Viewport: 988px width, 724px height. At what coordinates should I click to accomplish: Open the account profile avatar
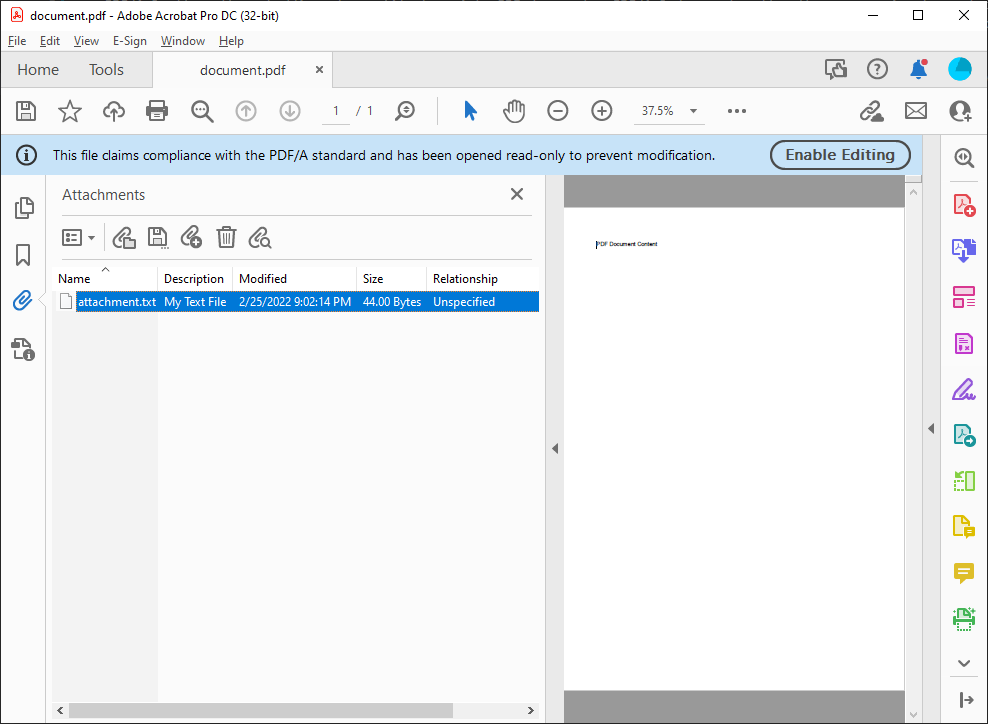point(960,69)
